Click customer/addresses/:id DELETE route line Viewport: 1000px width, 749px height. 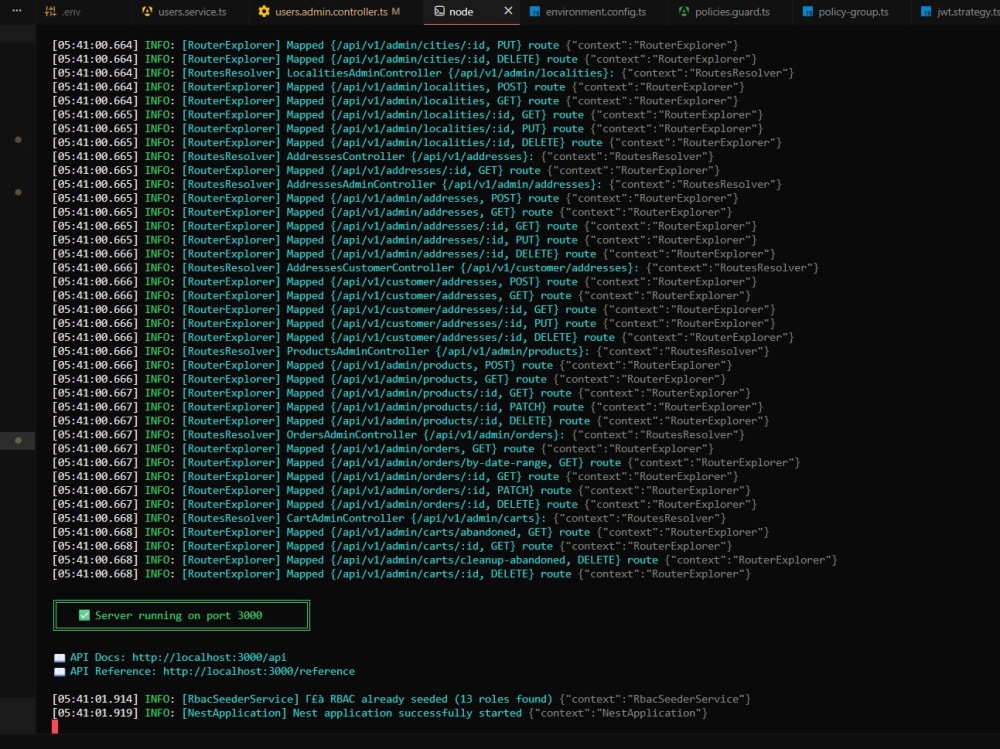pos(423,337)
